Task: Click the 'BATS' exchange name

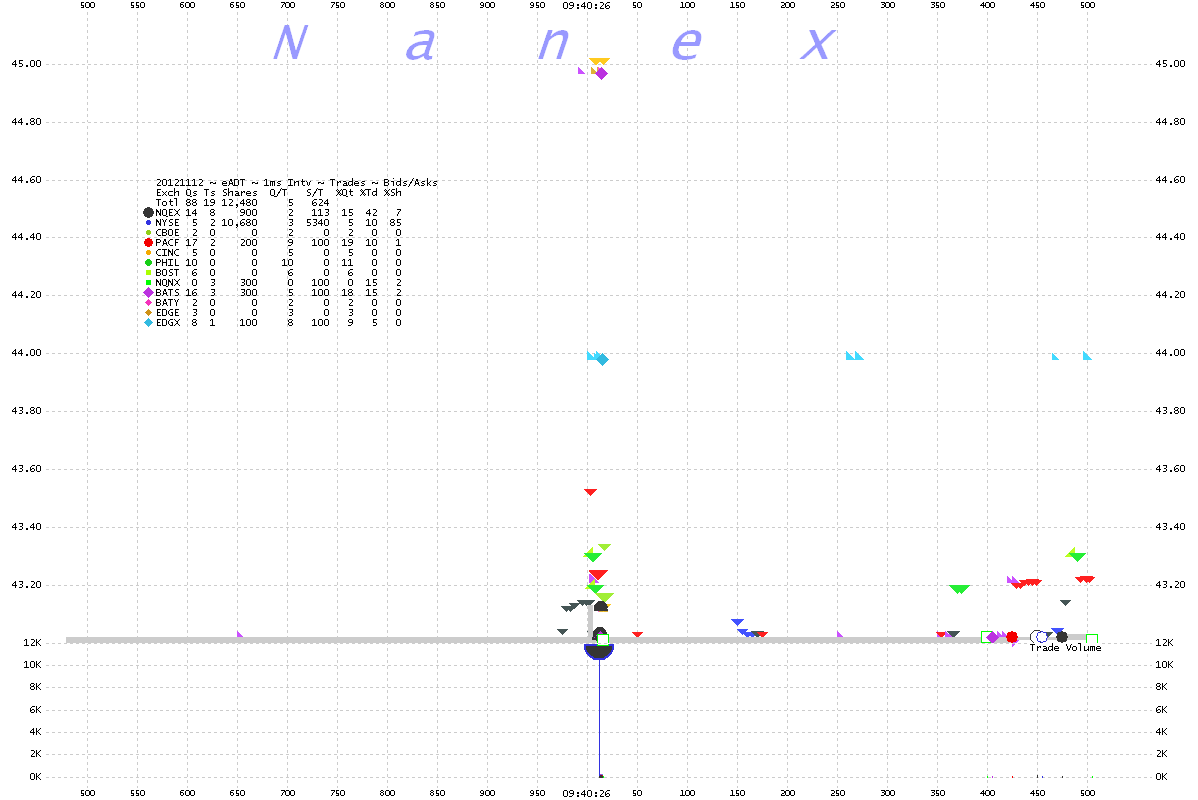Action: point(167,293)
